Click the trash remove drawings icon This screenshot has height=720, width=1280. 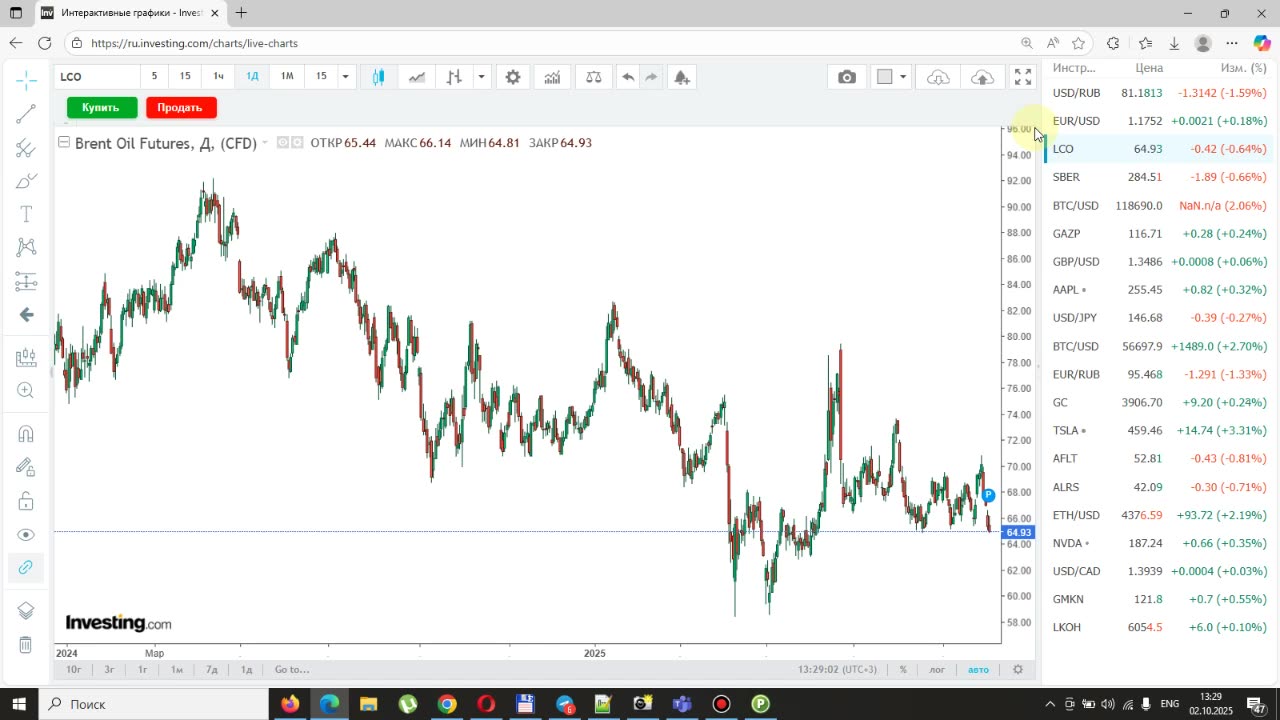(x=26, y=645)
